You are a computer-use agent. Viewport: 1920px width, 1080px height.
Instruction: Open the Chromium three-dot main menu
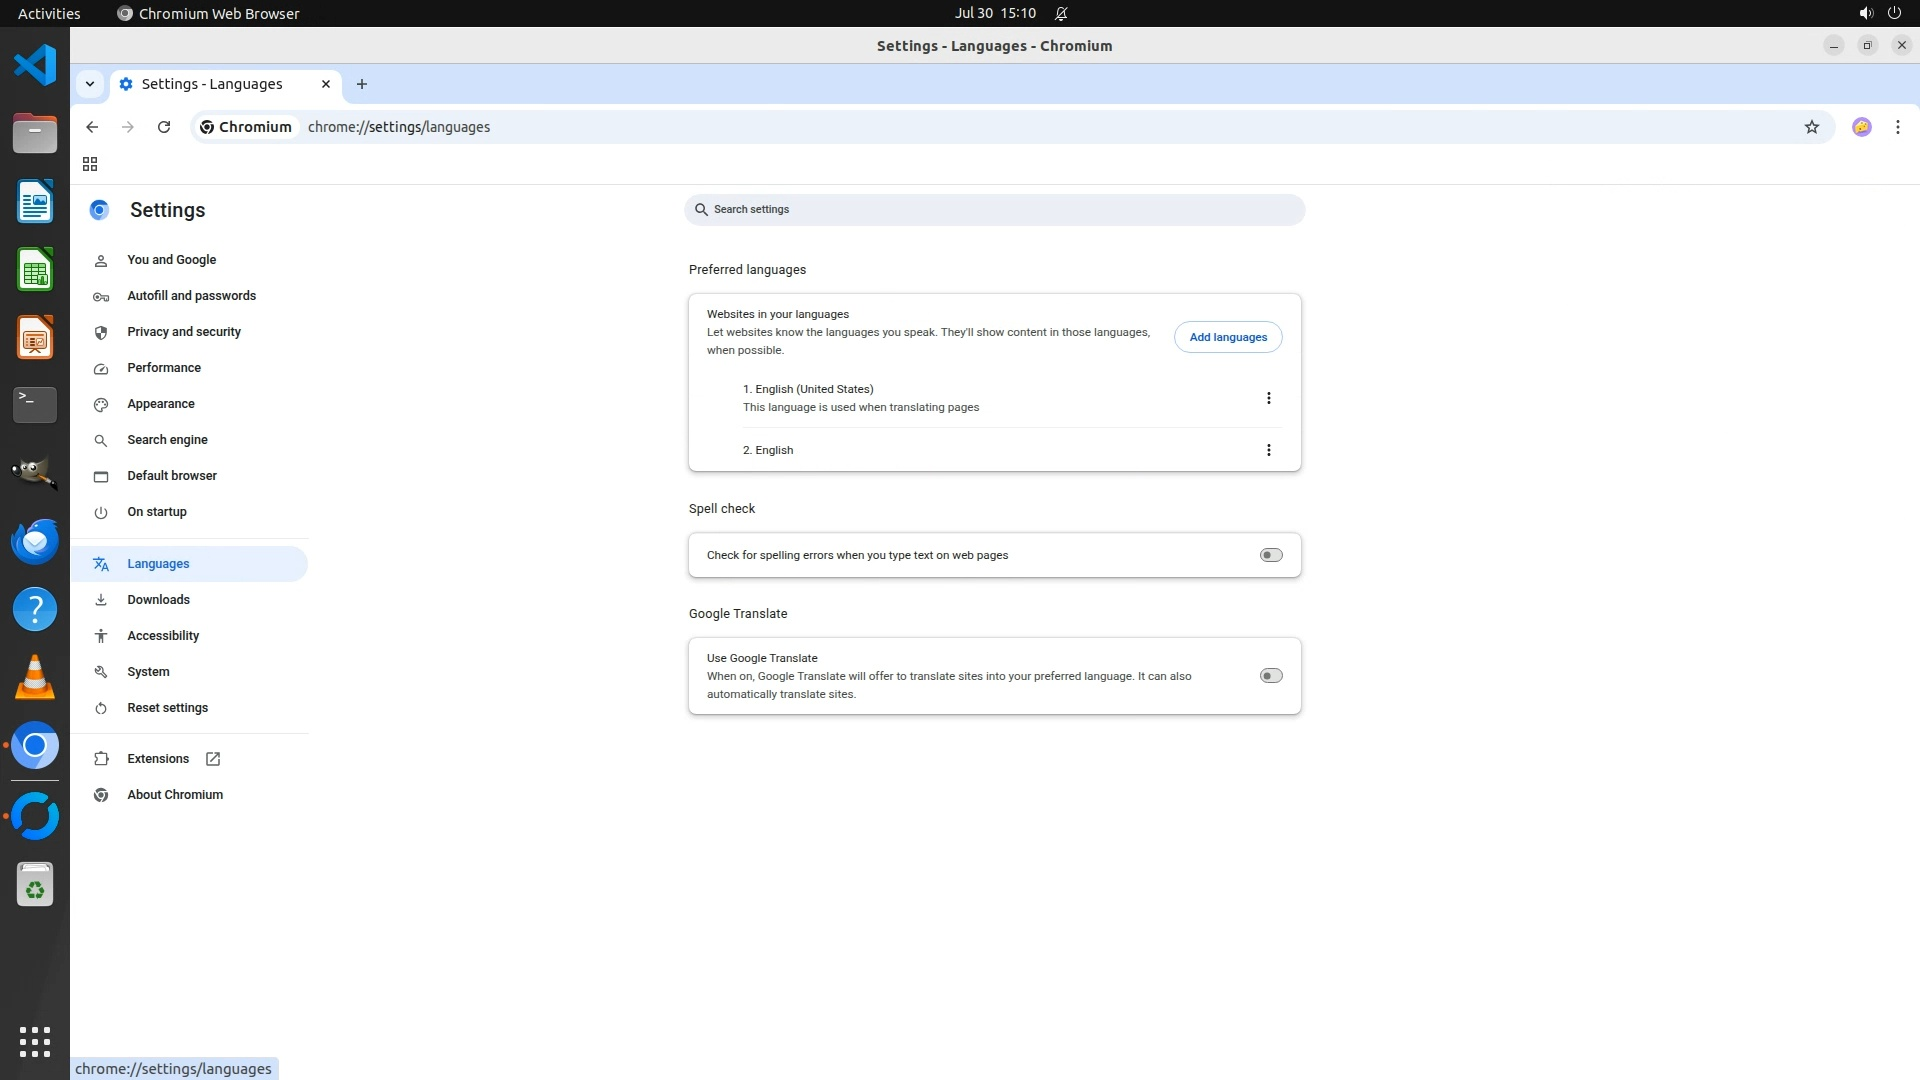pyautogui.click(x=1897, y=127)
